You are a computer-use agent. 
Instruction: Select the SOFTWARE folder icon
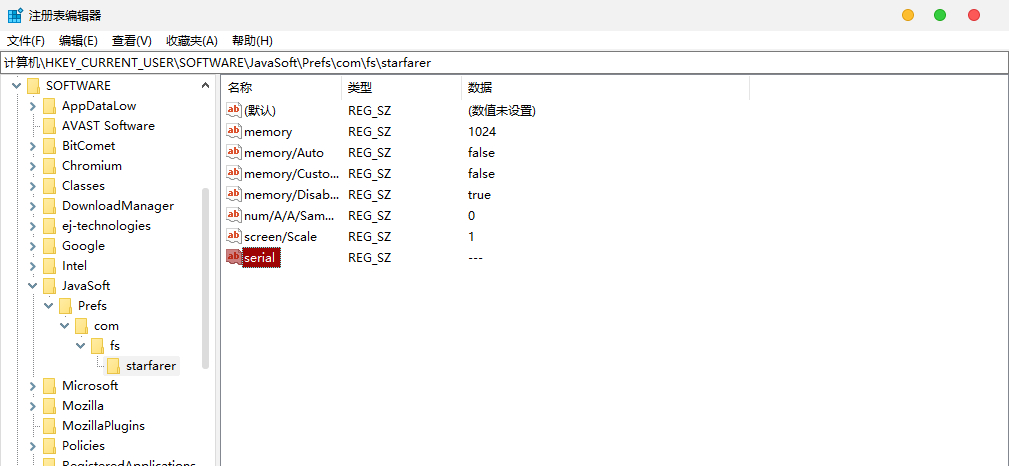[33, 86]
